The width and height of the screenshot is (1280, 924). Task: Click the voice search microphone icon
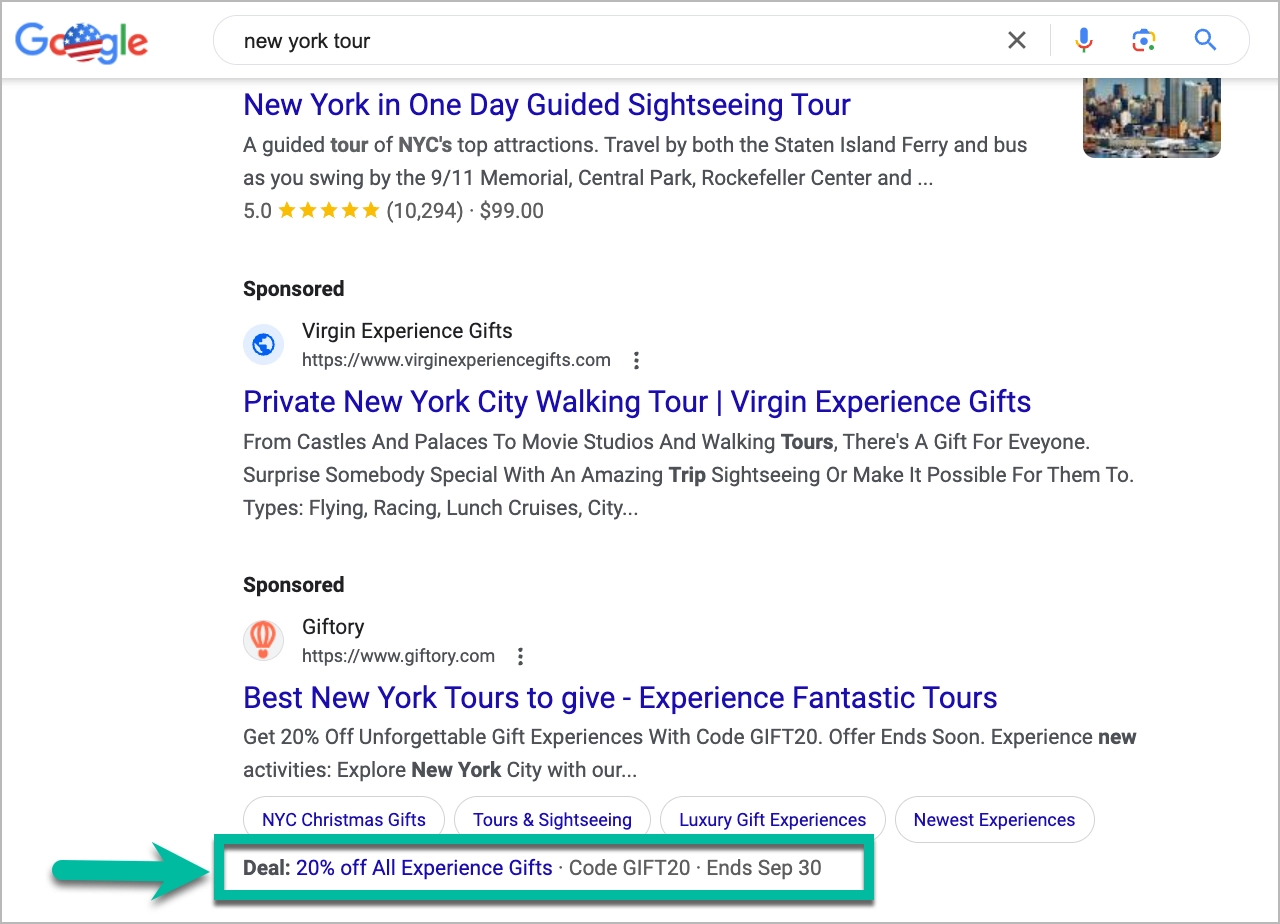(1083, 40)
